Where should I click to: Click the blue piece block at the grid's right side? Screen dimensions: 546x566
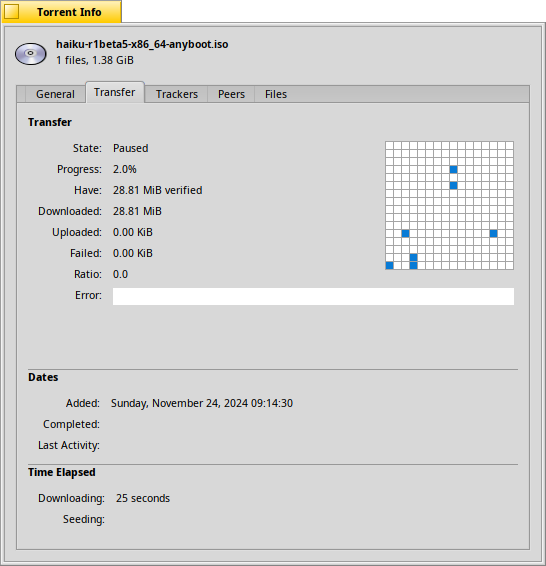point(494,234)
